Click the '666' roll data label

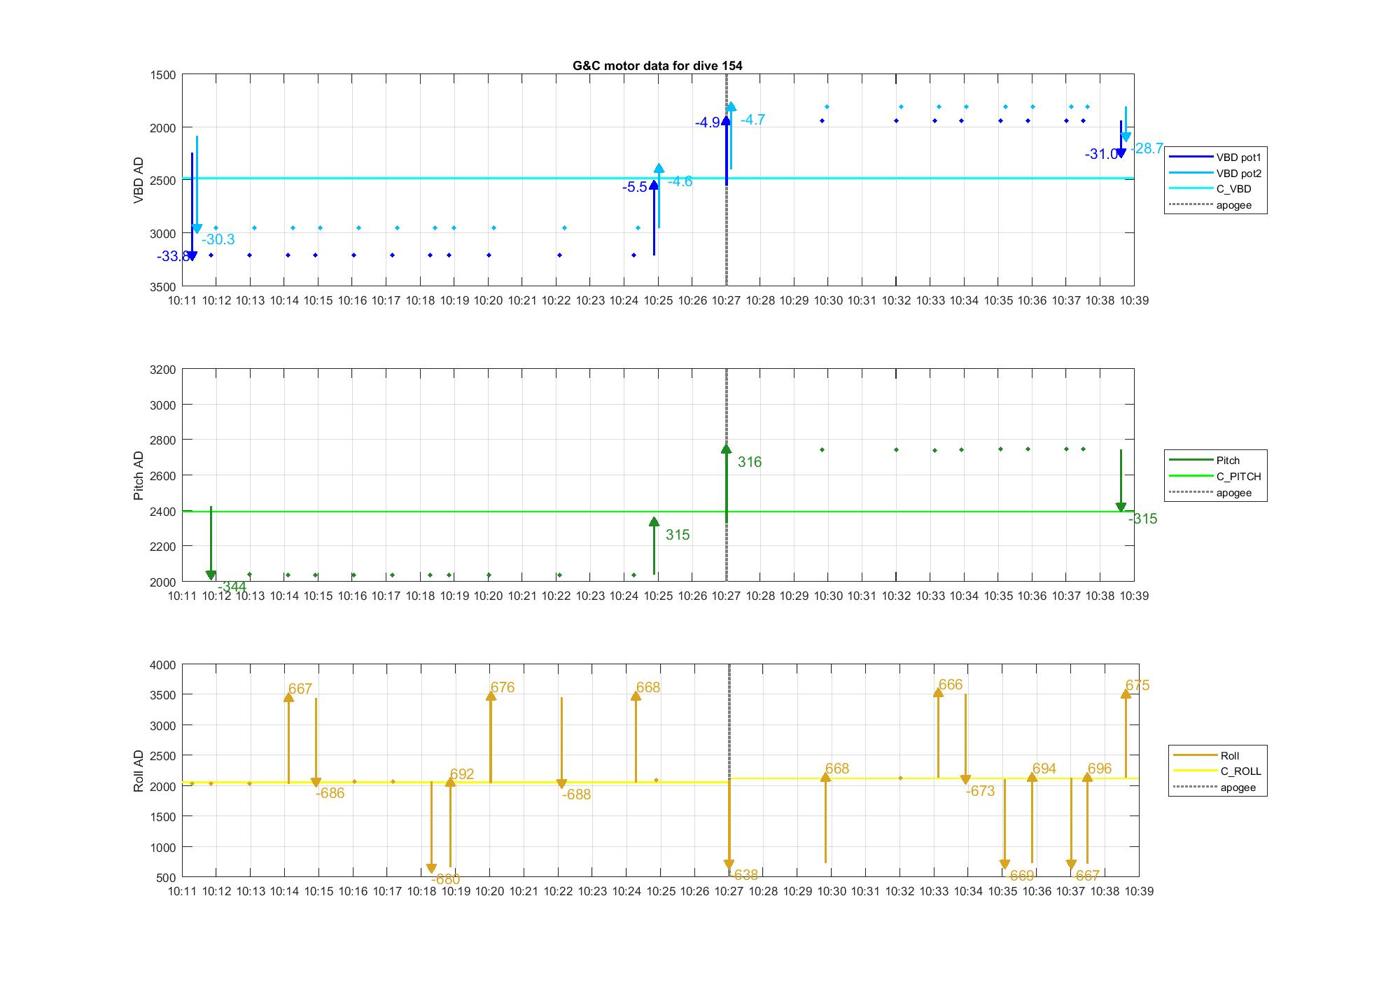coord(950,684)
